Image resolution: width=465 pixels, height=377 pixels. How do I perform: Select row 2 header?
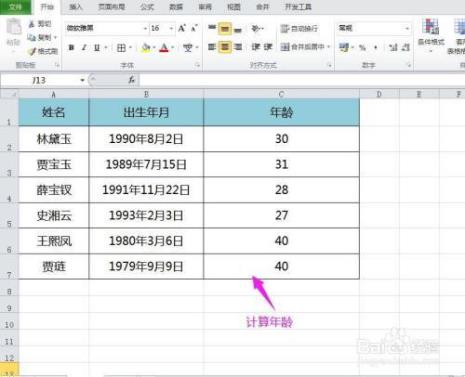[x=9, y=139]
